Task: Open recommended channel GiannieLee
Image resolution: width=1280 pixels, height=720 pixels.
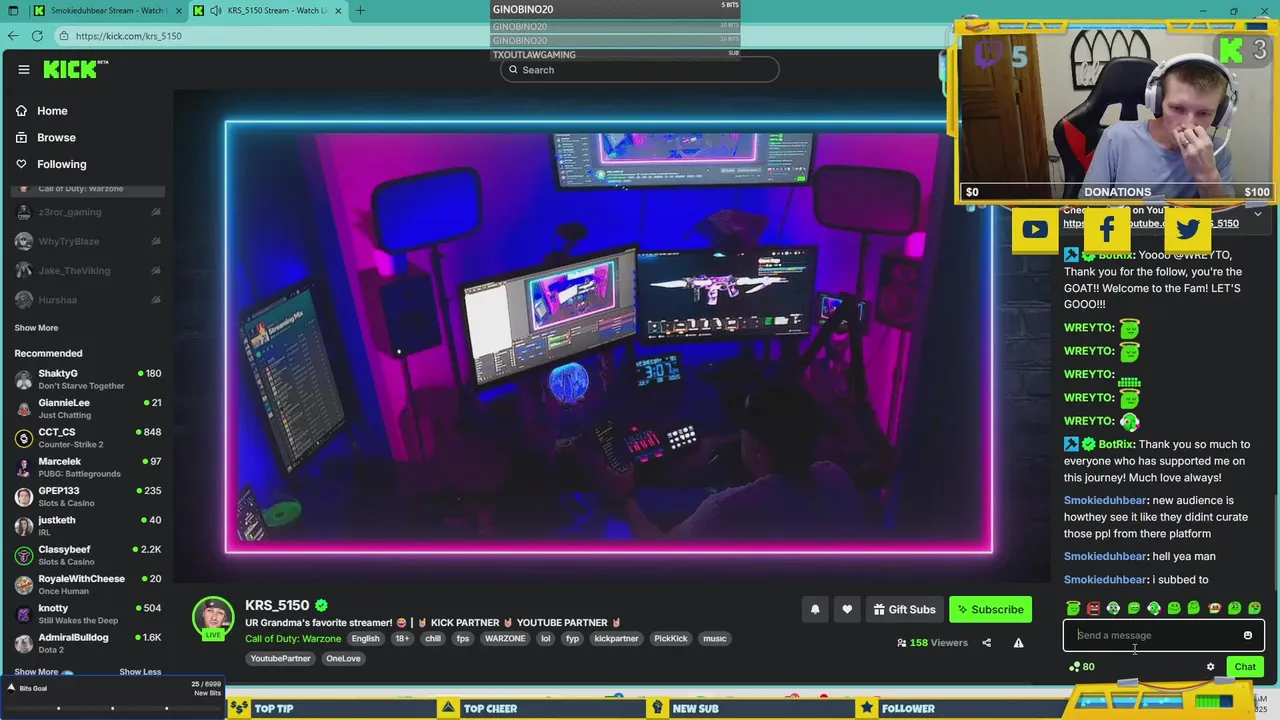Action: click(88, 408)
